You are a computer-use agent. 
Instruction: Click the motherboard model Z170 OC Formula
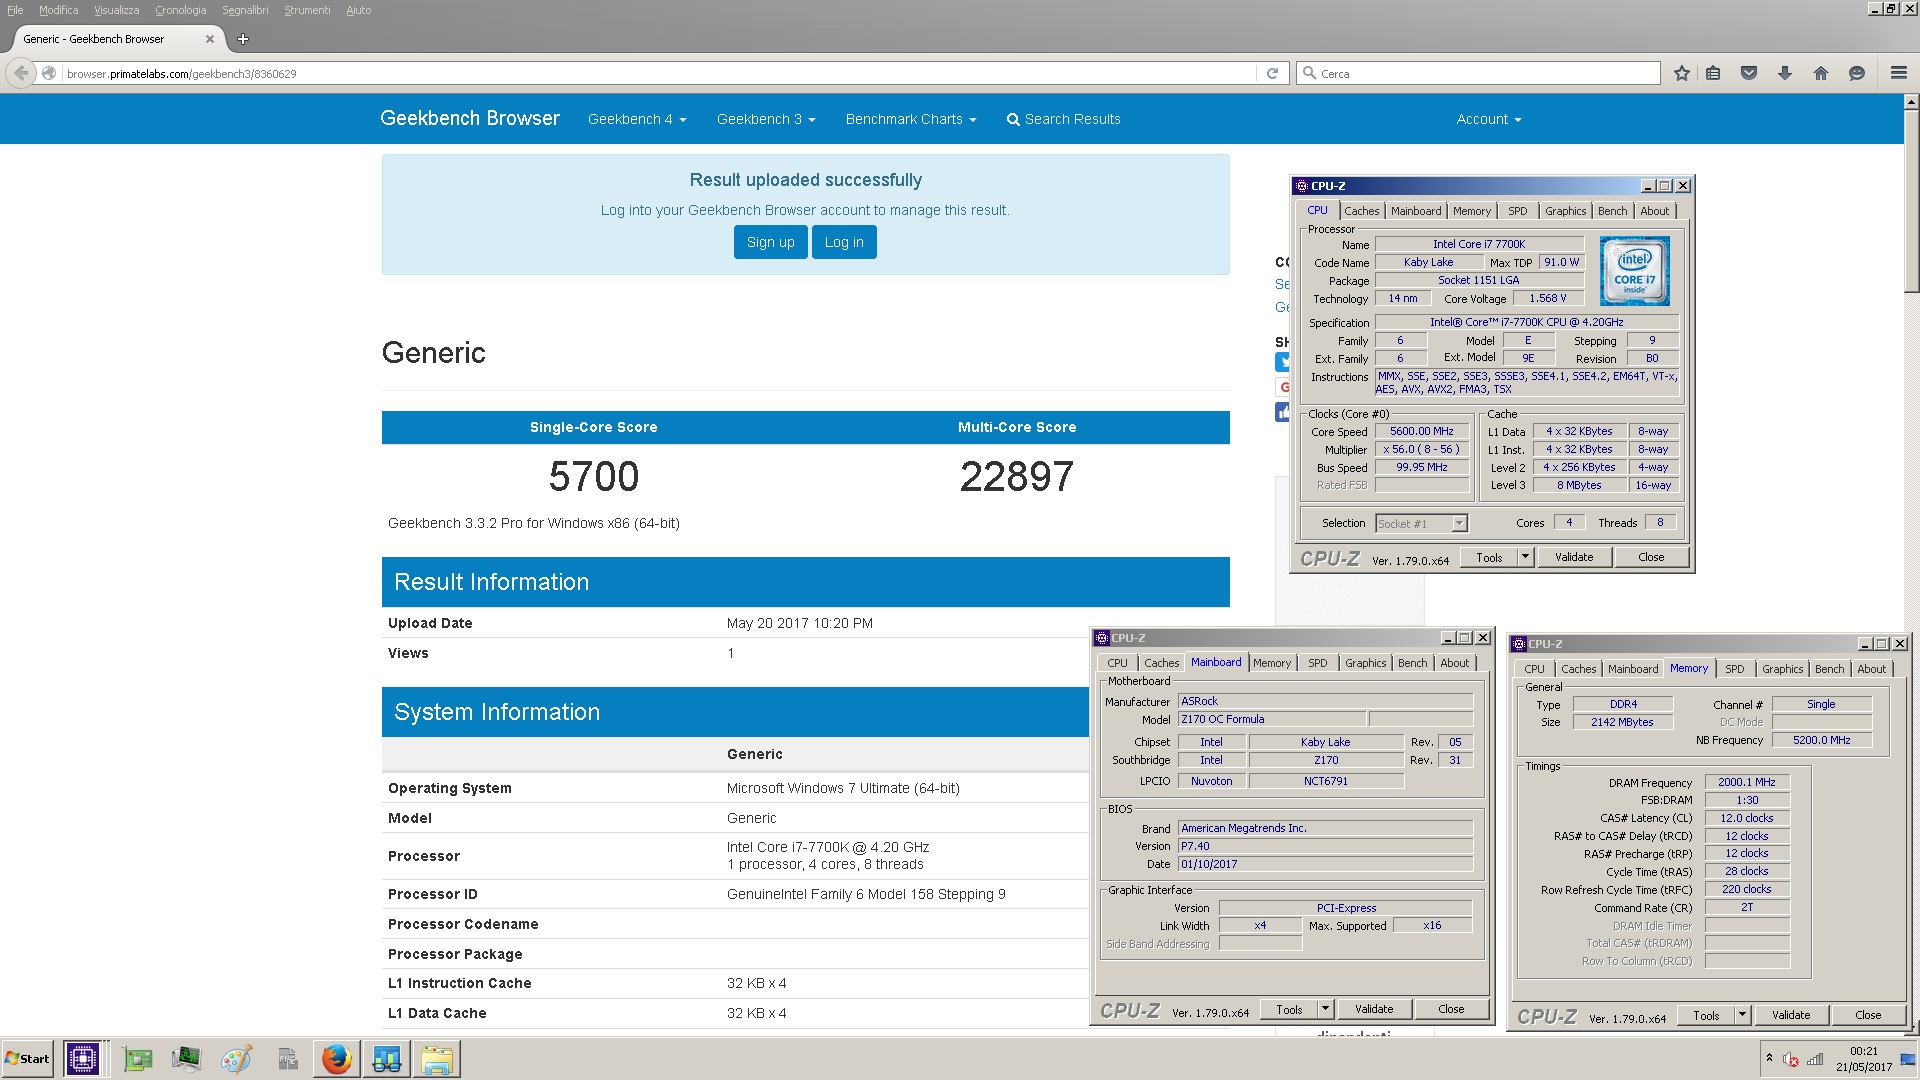(x=1272, y=719)
